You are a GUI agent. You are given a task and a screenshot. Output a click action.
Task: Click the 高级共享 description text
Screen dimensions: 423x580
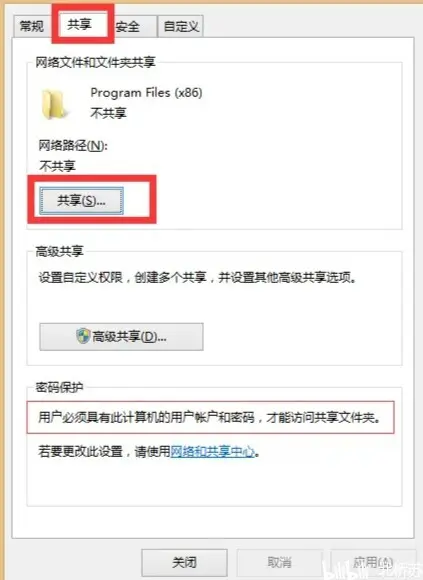pyautogui.click(x=198, y=277)
